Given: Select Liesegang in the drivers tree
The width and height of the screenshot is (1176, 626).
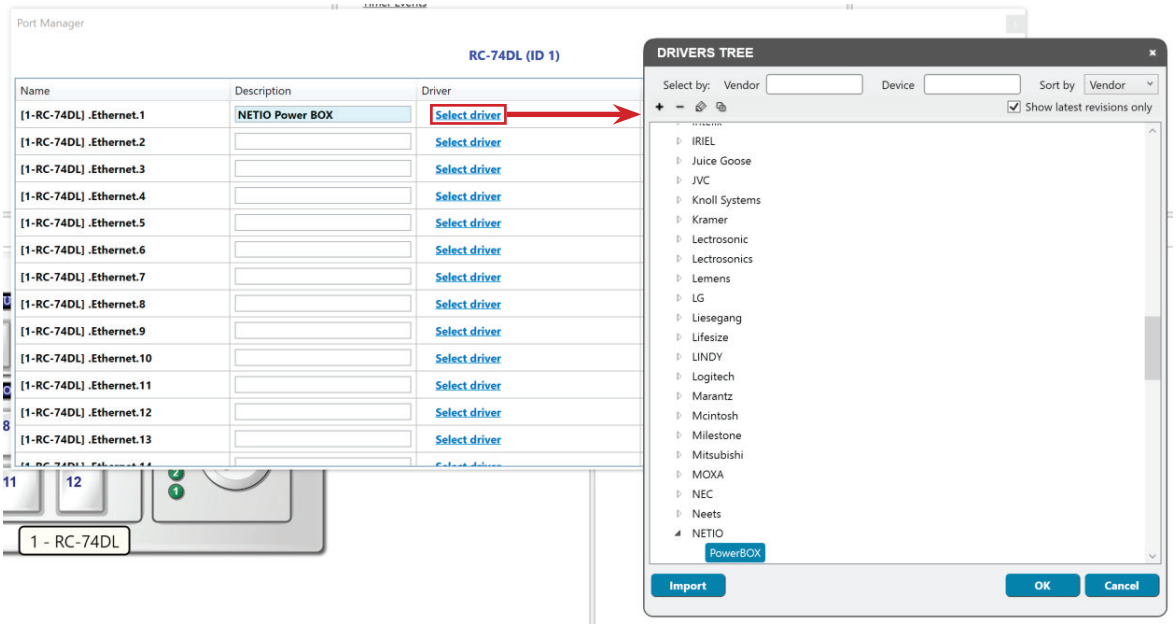Looking at the screenshot, I should click(x=716, y=318).
